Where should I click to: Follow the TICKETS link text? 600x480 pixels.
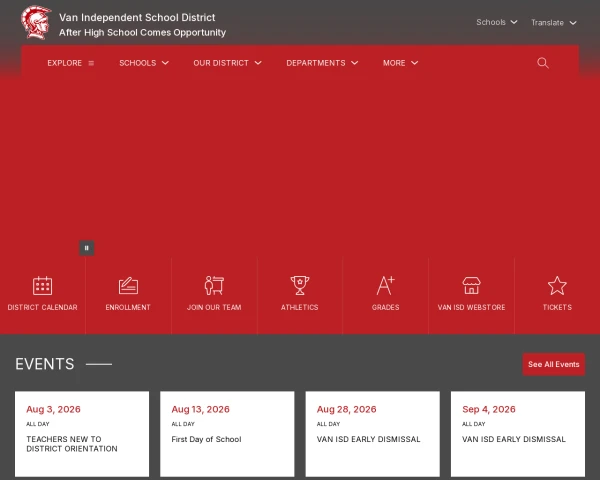[x=557, y=307]
